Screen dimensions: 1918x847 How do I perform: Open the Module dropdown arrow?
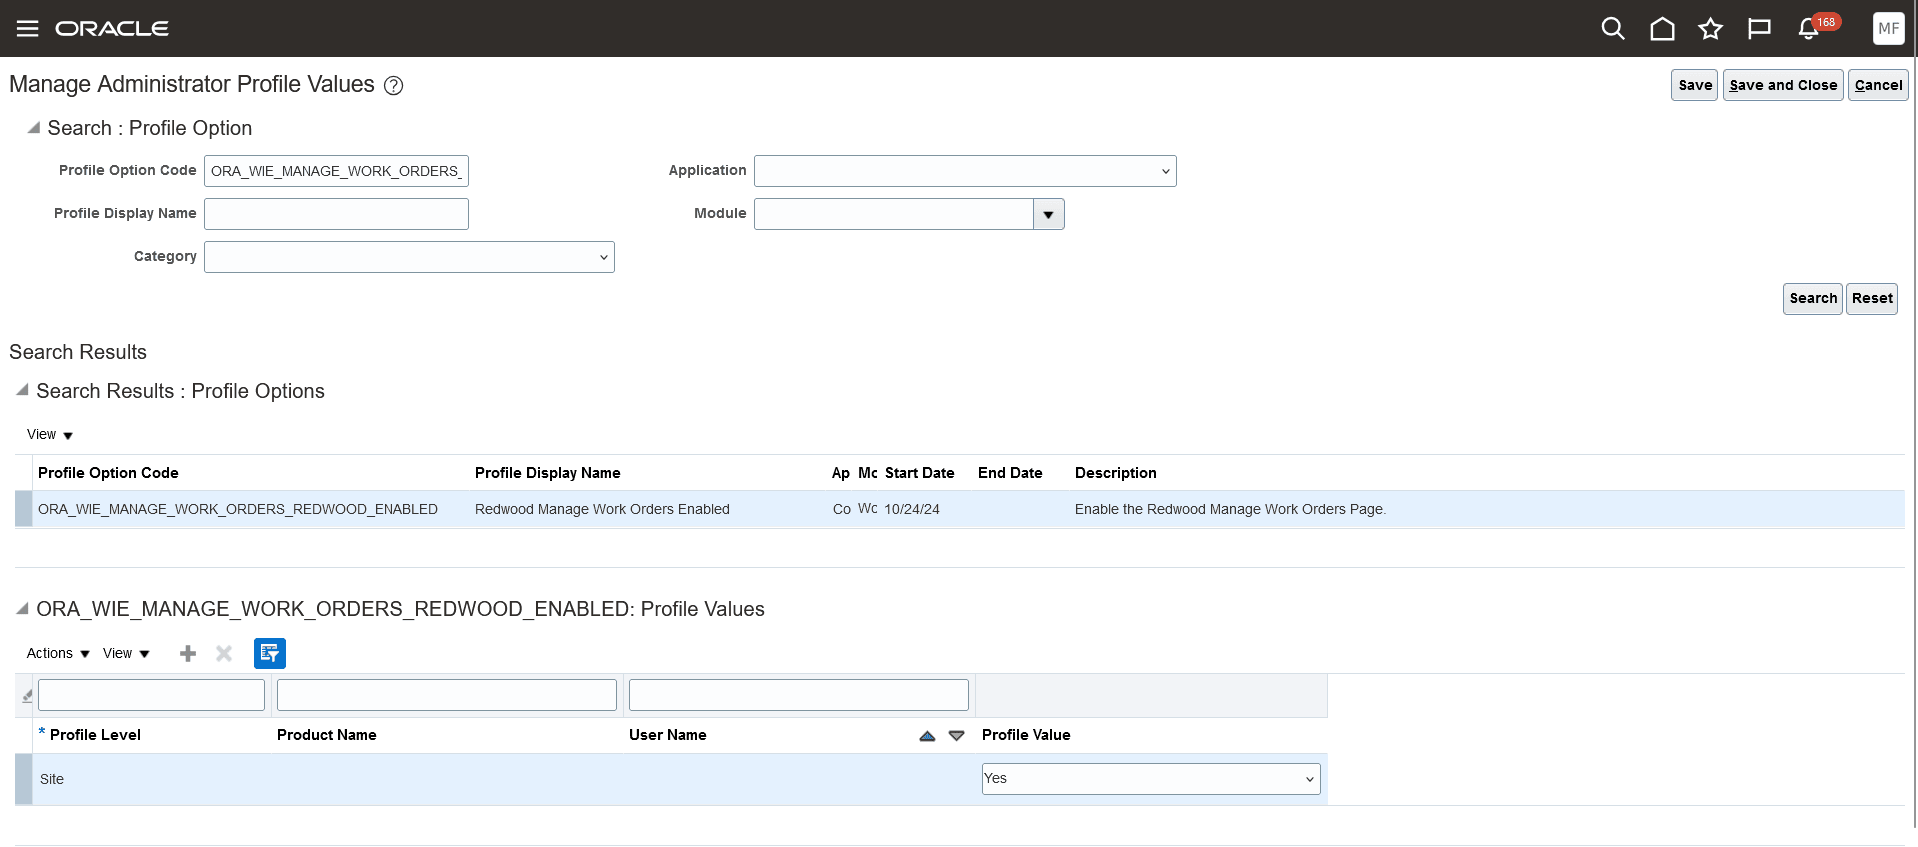[x=1048, y=214]
